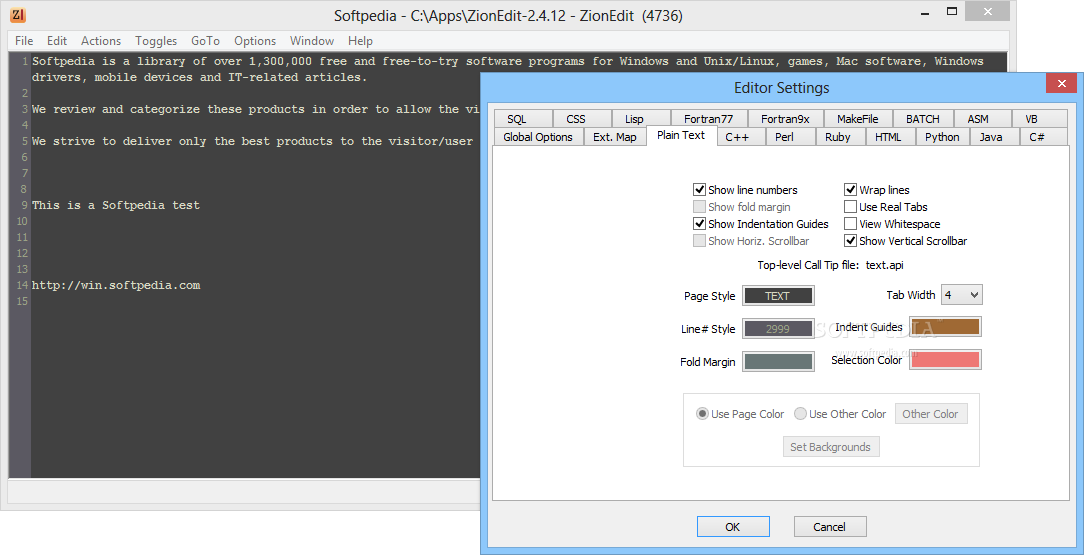Switch to the Python tab

coord(942,137)
